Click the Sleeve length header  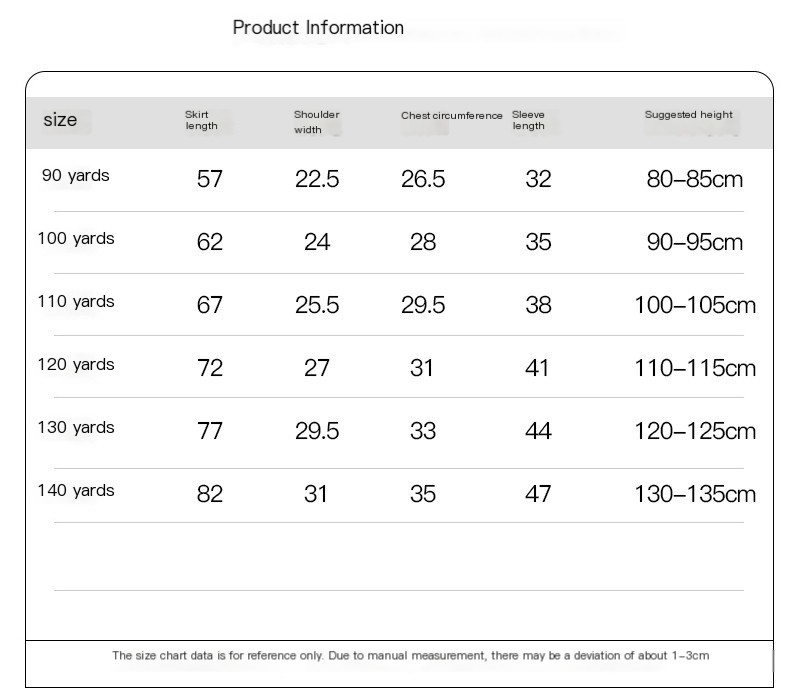pos(528,120)
